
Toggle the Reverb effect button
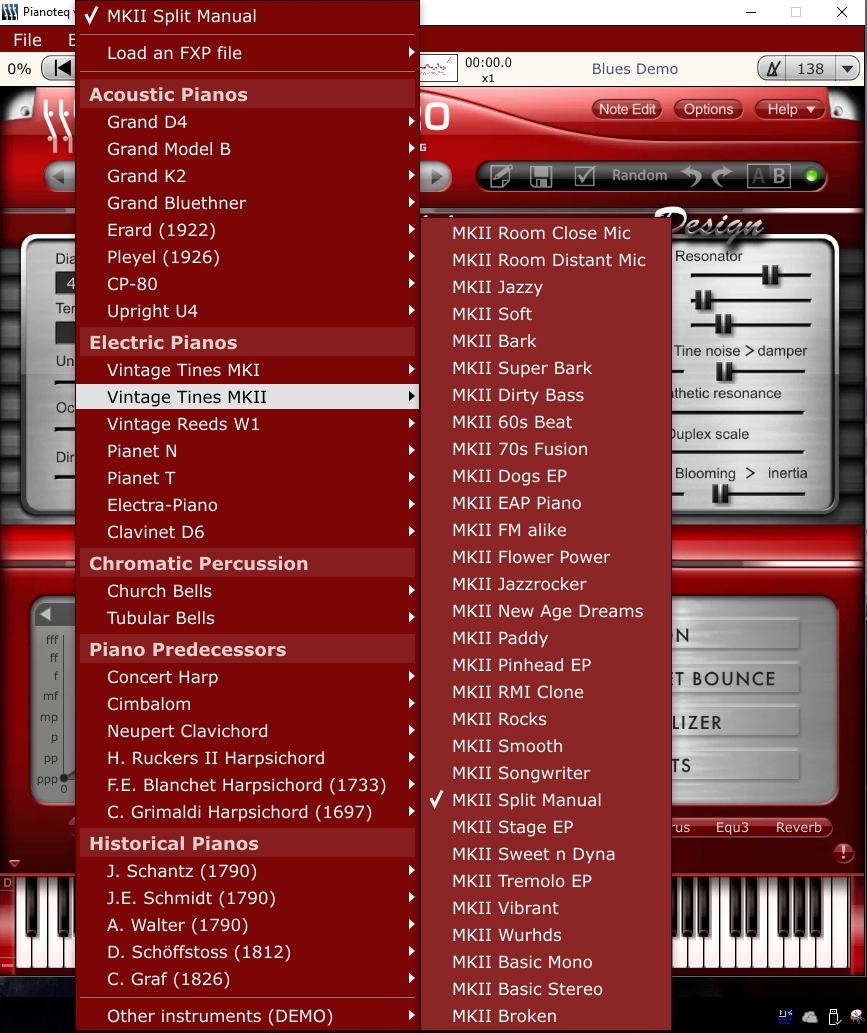click(798, 827)
